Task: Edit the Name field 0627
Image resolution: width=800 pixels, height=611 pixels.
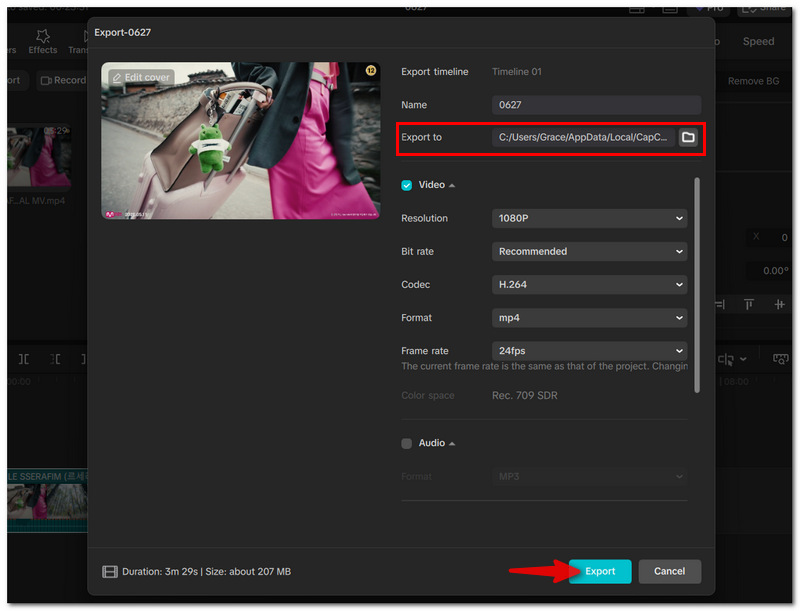Action: click(596, 105)
